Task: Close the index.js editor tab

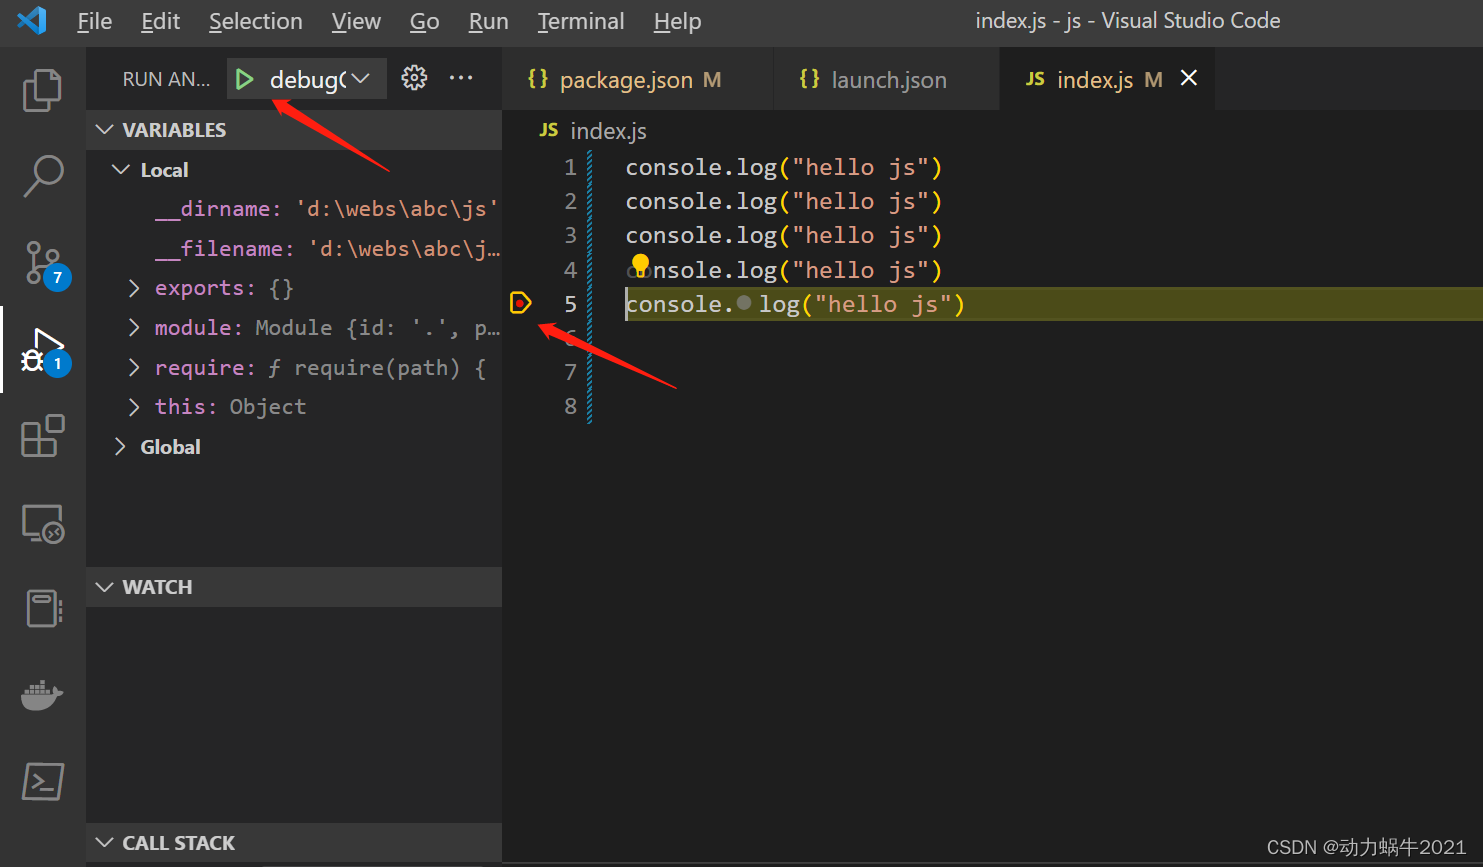Action: pyautogui.click(x=1189, y=78)
